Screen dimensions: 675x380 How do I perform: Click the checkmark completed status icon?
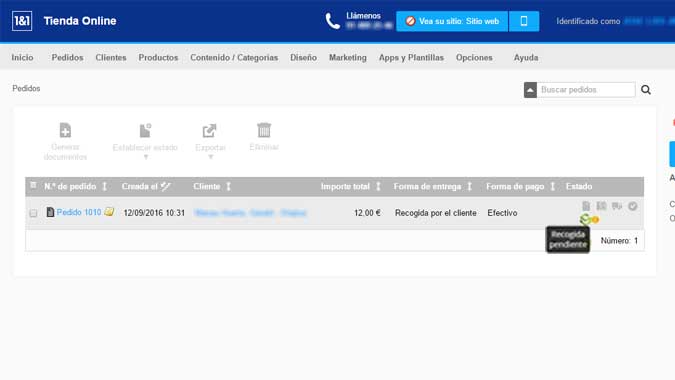pyautogui.click(x=632, y=206)
